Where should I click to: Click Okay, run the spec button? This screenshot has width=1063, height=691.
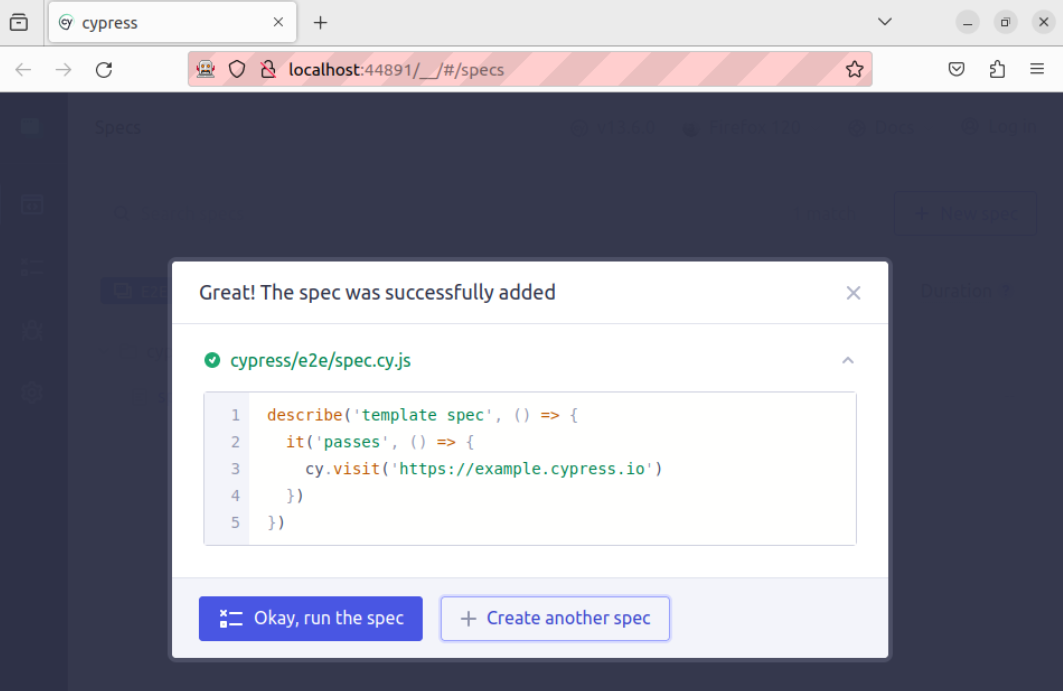pos(311,618)
